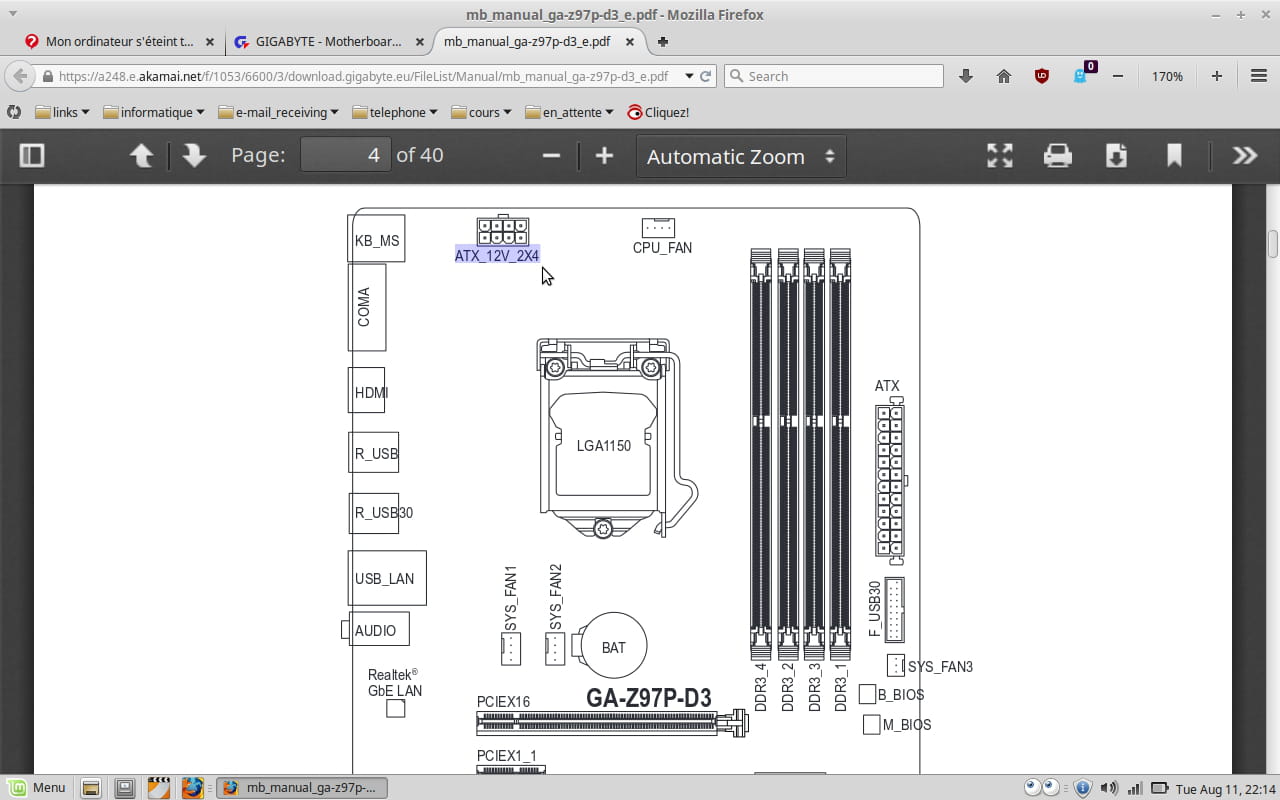Go to previous PDF page
The width and height of the screenshot is (1280, 800).
point(142,155)
